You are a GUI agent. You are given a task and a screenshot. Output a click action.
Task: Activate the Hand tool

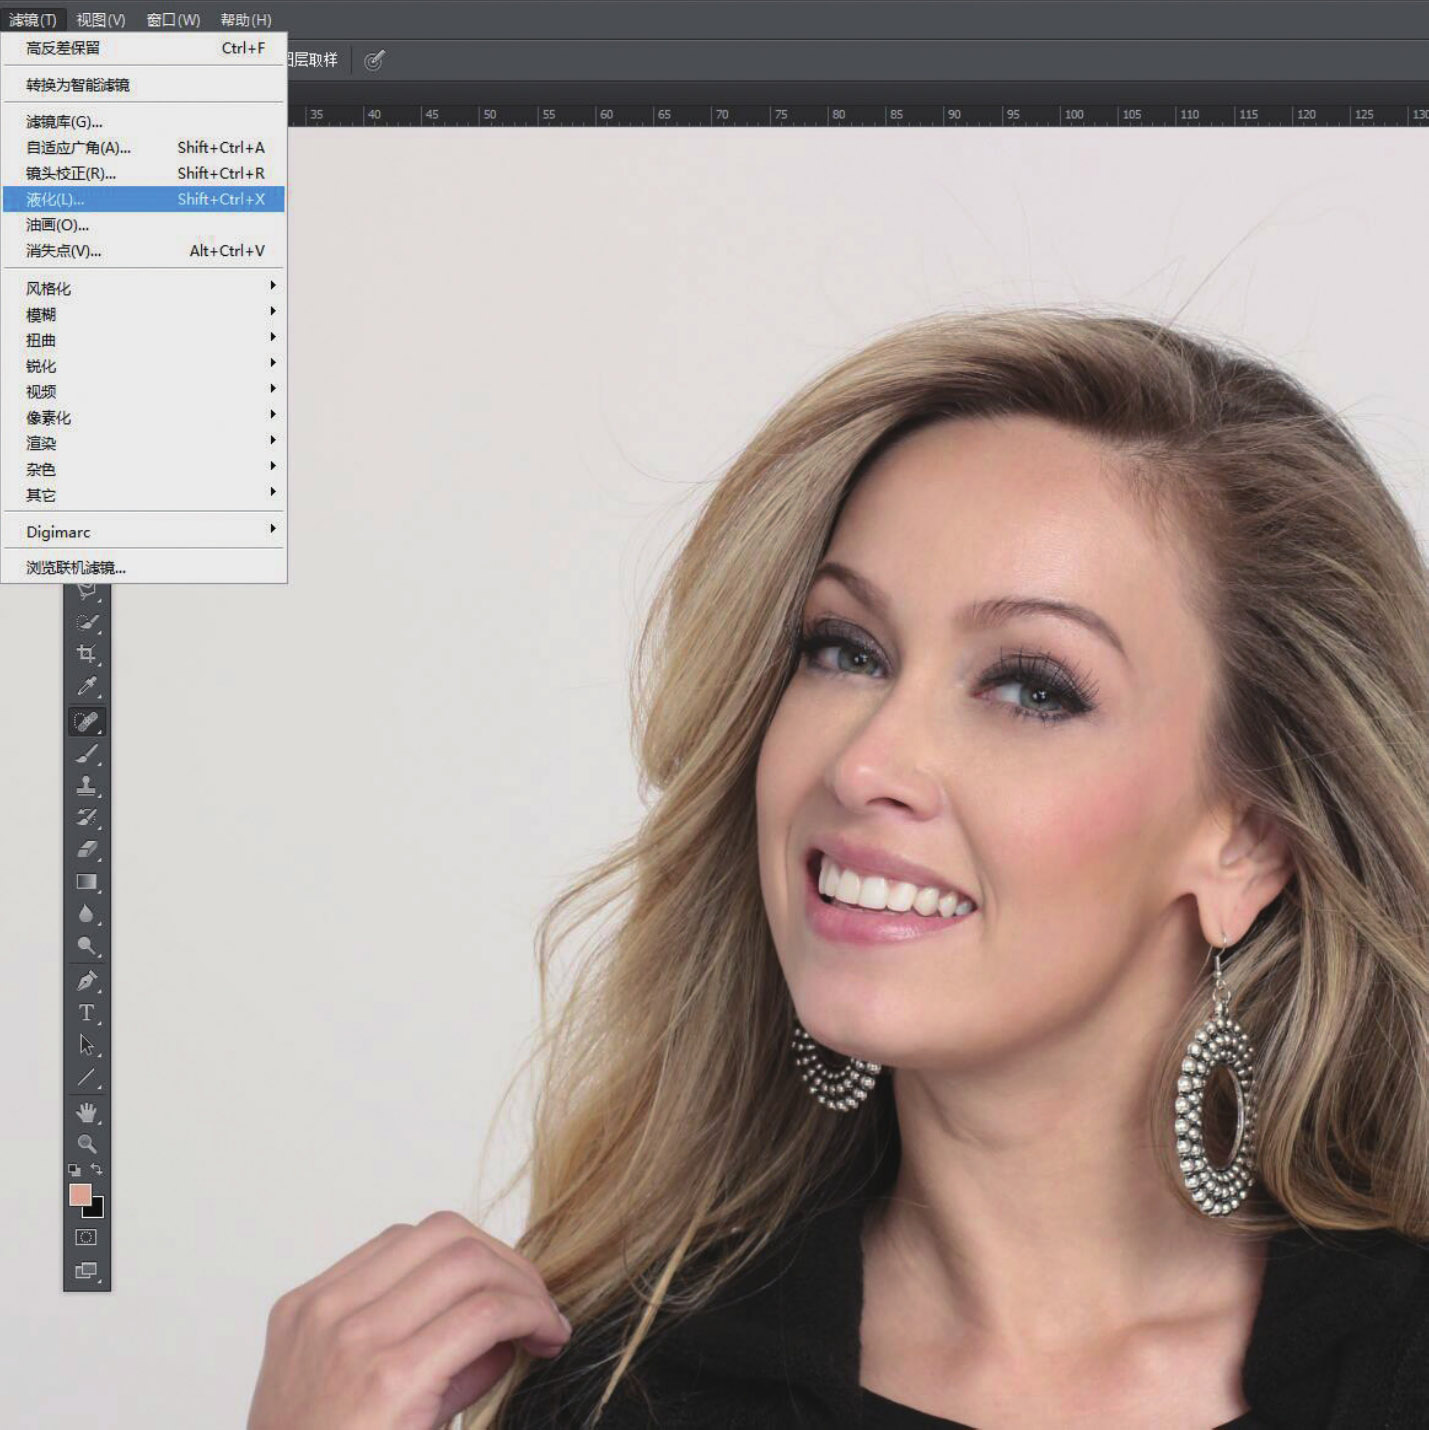87,1112
